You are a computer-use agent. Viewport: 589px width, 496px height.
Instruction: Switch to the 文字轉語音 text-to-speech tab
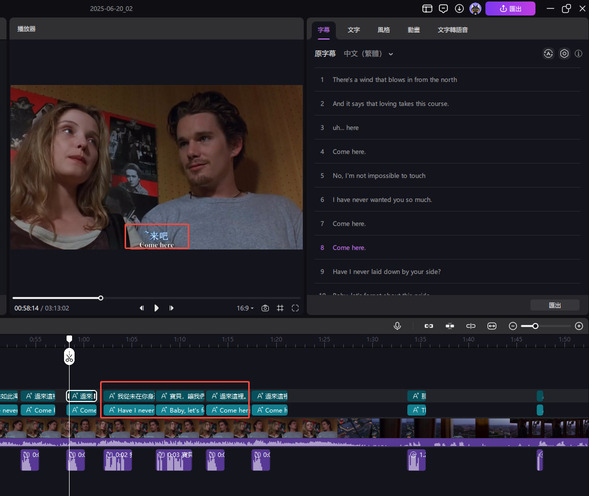coord(452,30)
